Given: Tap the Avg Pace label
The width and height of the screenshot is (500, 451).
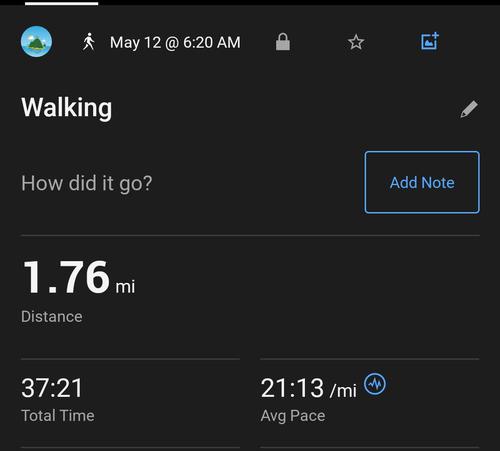Looking at the screenshot, I should 293,416.
